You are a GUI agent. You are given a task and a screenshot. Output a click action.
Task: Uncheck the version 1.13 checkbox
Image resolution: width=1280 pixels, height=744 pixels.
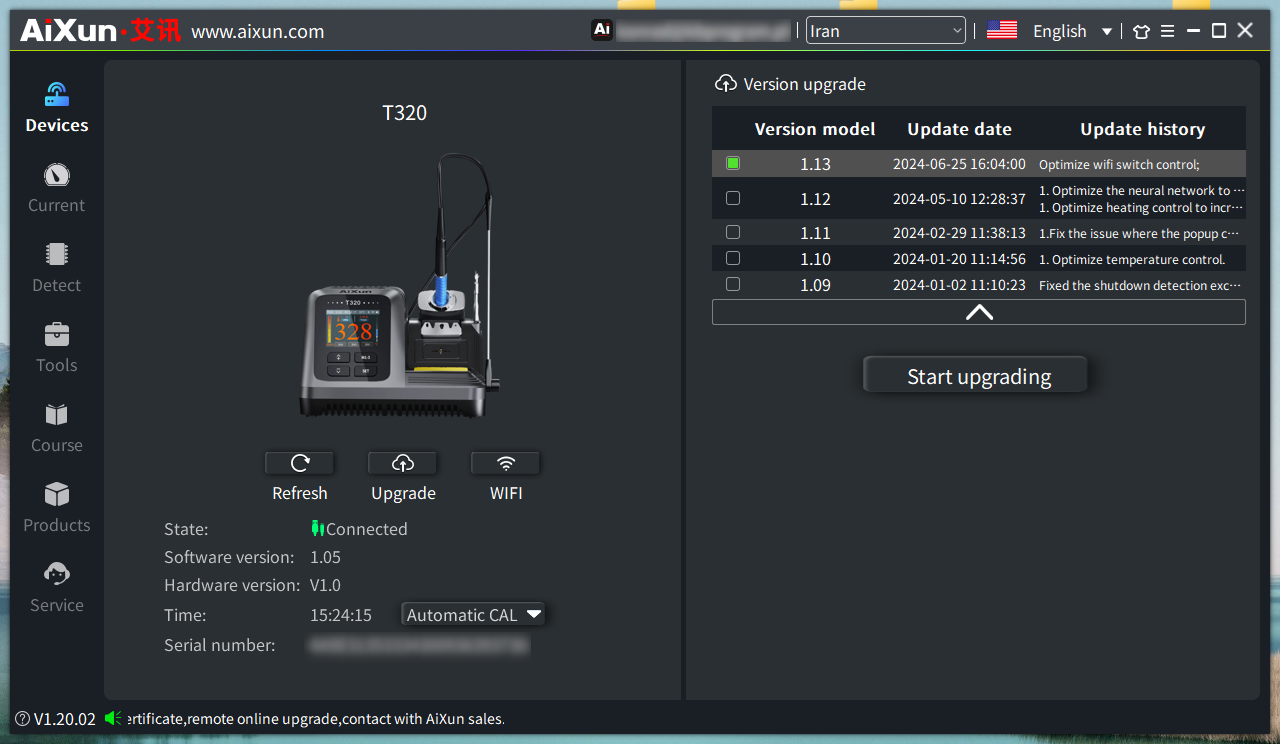[x=733, y=163]
